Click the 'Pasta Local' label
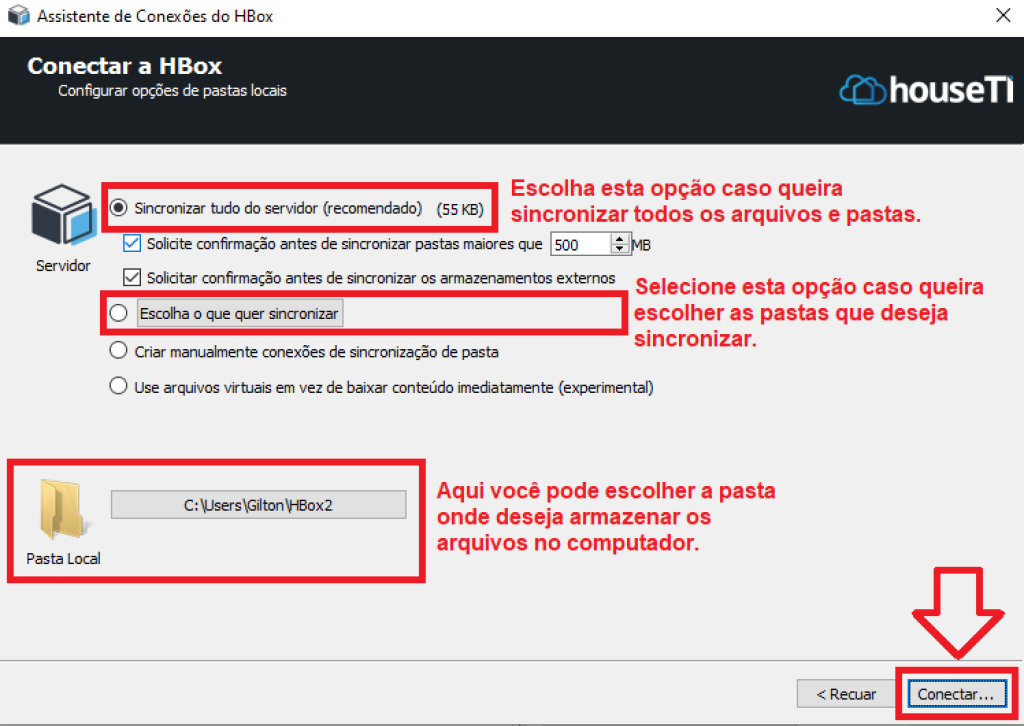This screenshot has width=1024, height=726. pos(63,559)
